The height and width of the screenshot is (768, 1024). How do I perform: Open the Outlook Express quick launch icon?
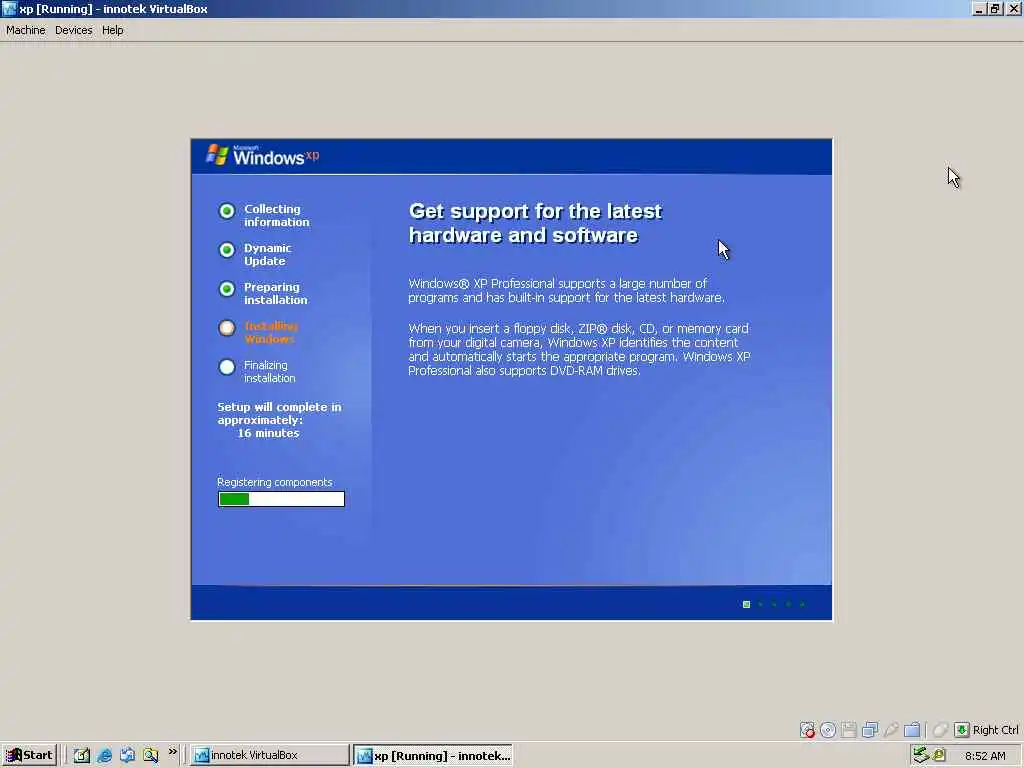(x=127, y=755)
